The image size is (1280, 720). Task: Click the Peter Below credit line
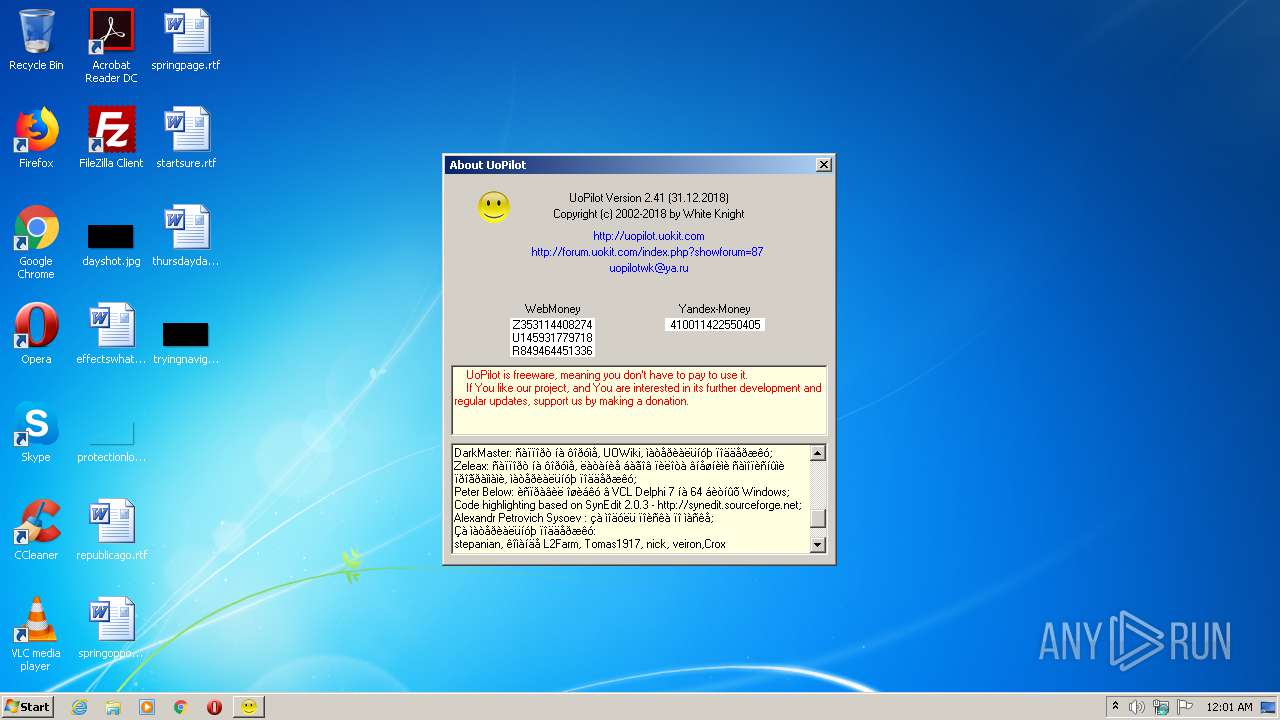coord(622,492)
